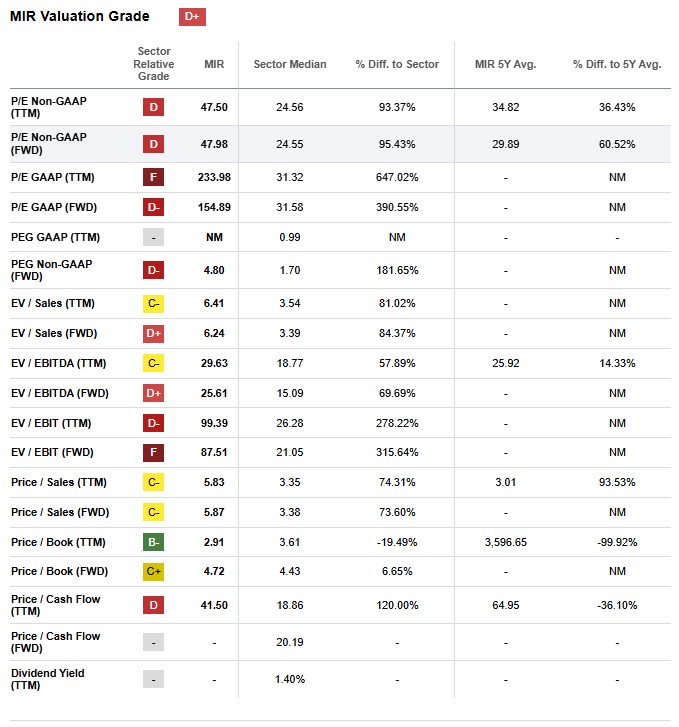Image resolution: width=679 pixels, height=727 pixels.
Task: Click the D grade badge for Price / Cash Flow (TTM)
Action: pyautogui.click(x=154, y=606)
